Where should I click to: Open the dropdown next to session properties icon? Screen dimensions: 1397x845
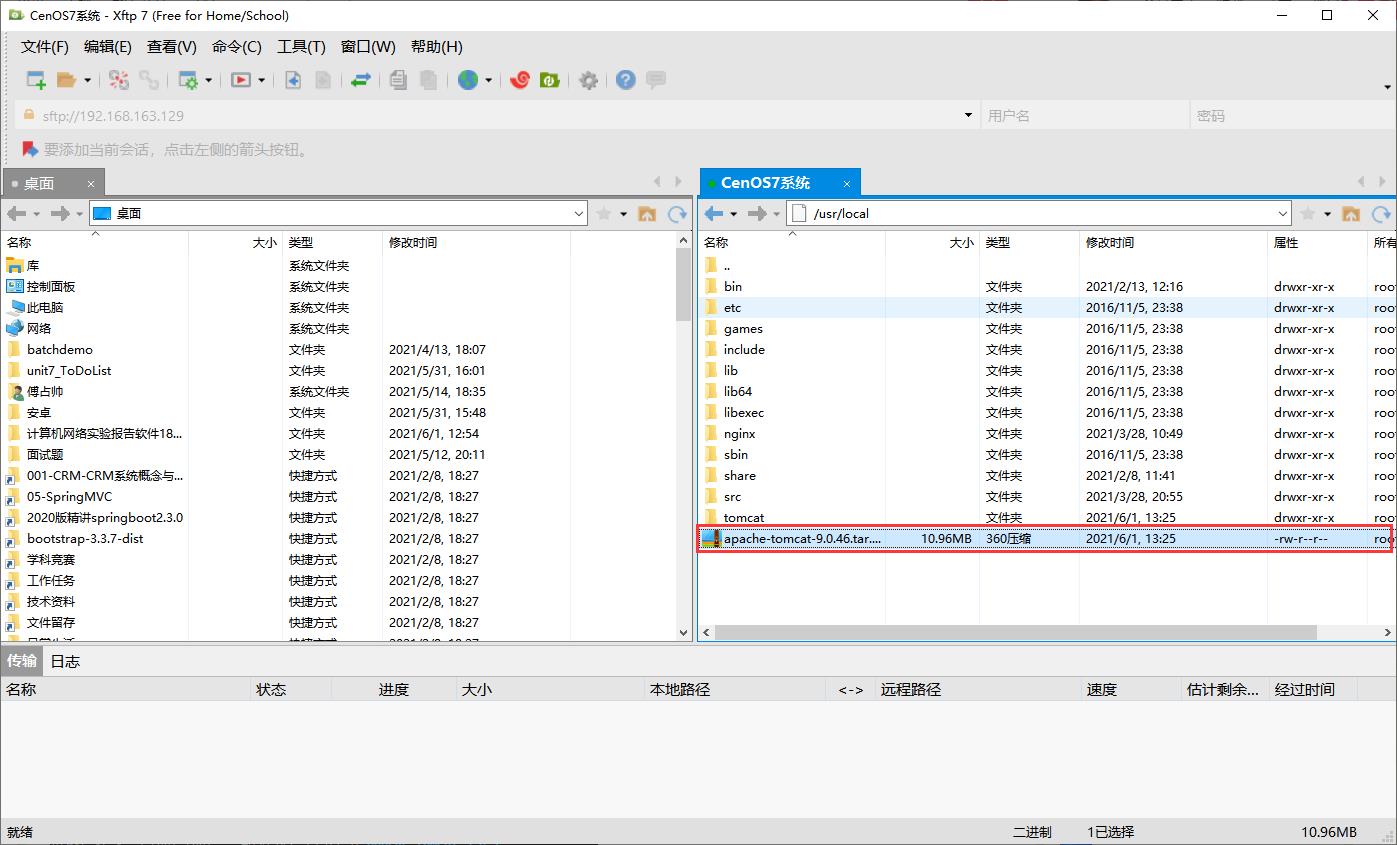tap(209, 80)
